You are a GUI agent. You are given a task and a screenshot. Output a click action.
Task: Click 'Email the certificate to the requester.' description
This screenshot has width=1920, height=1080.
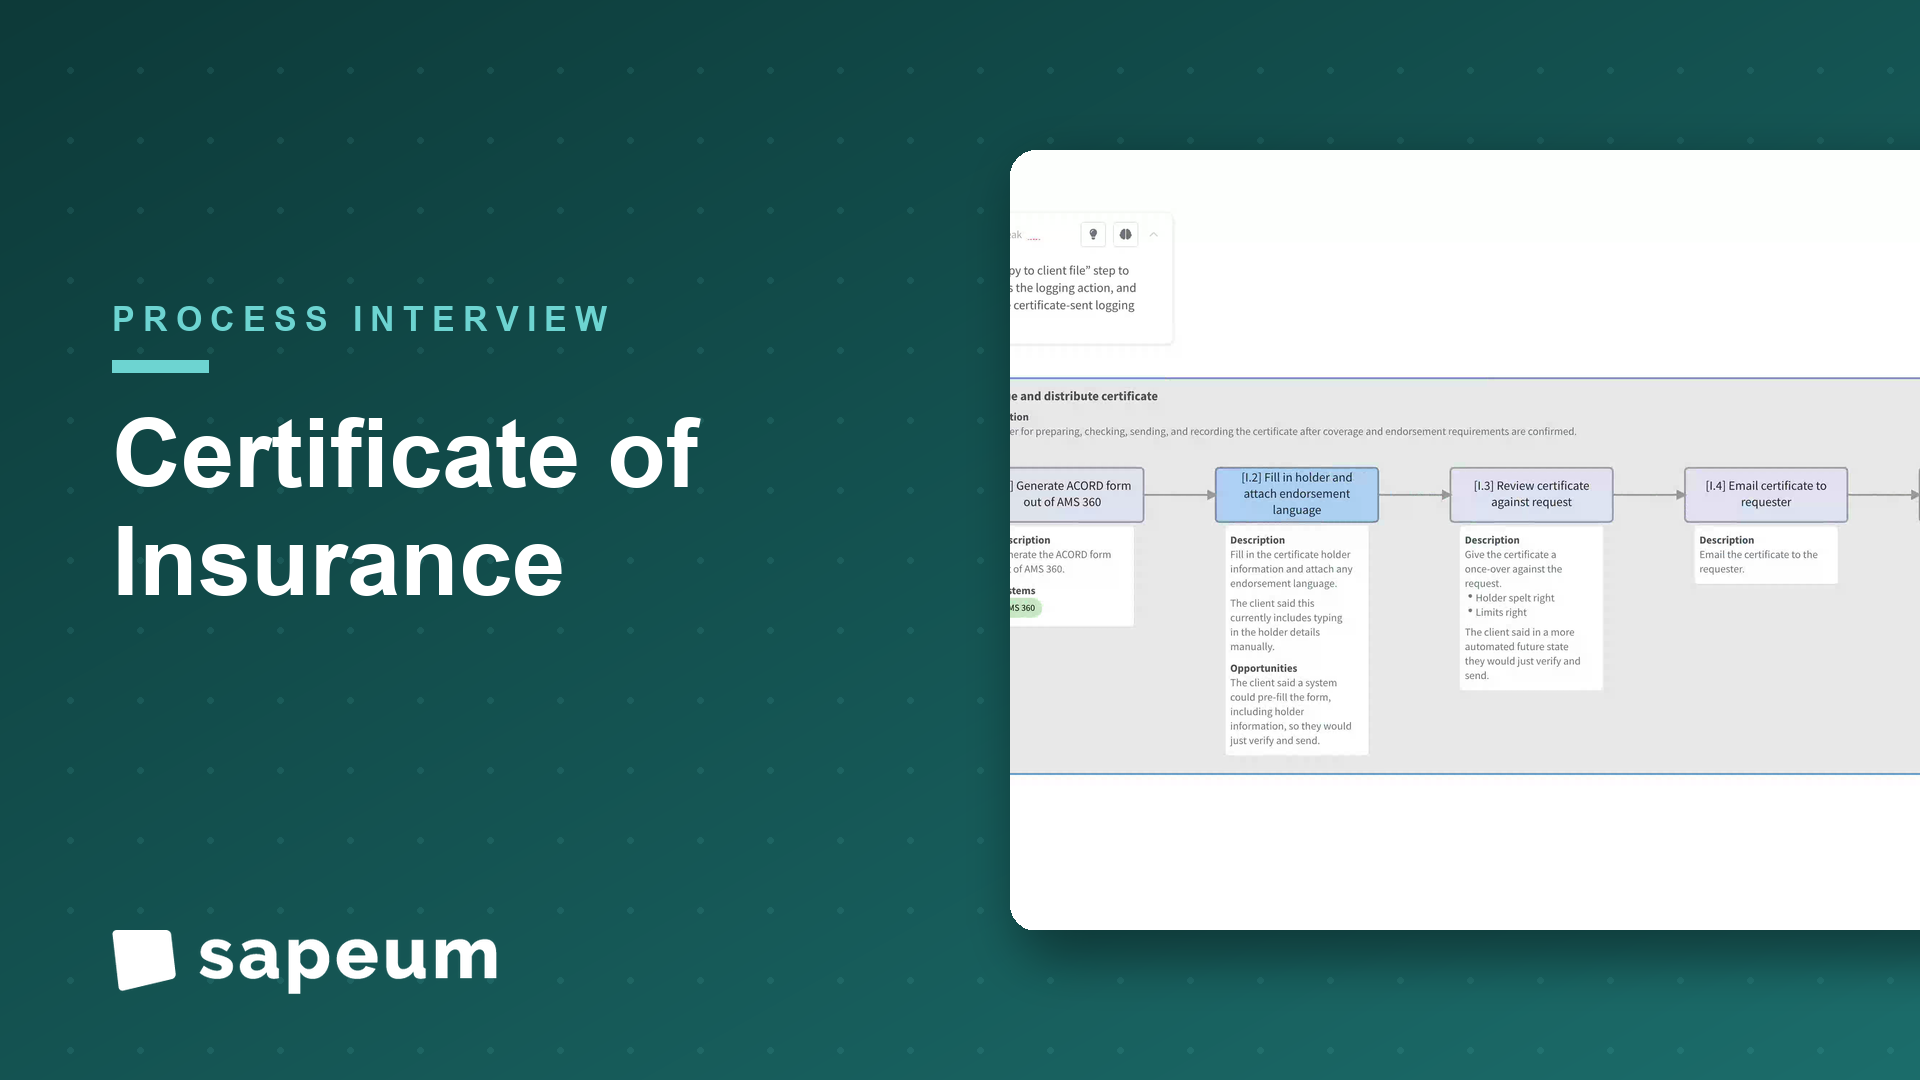click(x=1758, y=562)
